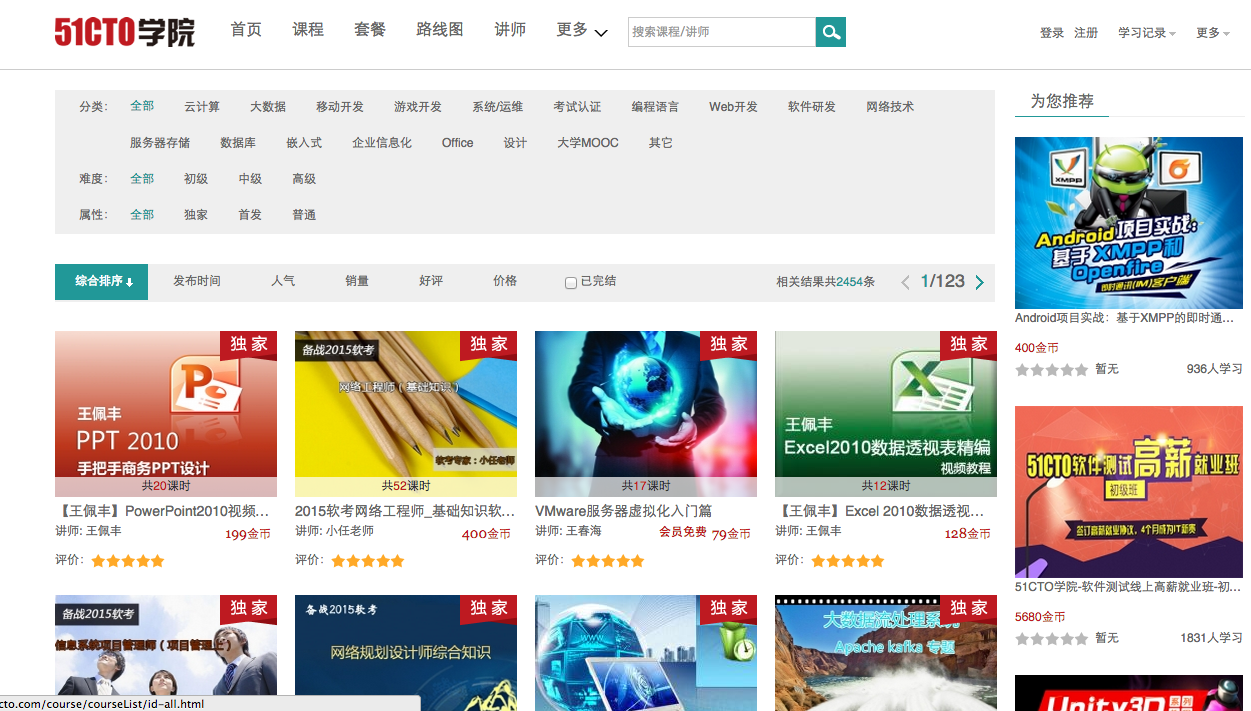Viewport: 1251px width, 711px height.
Task: Sort results by 发布时间
Action: click(197, 281)
